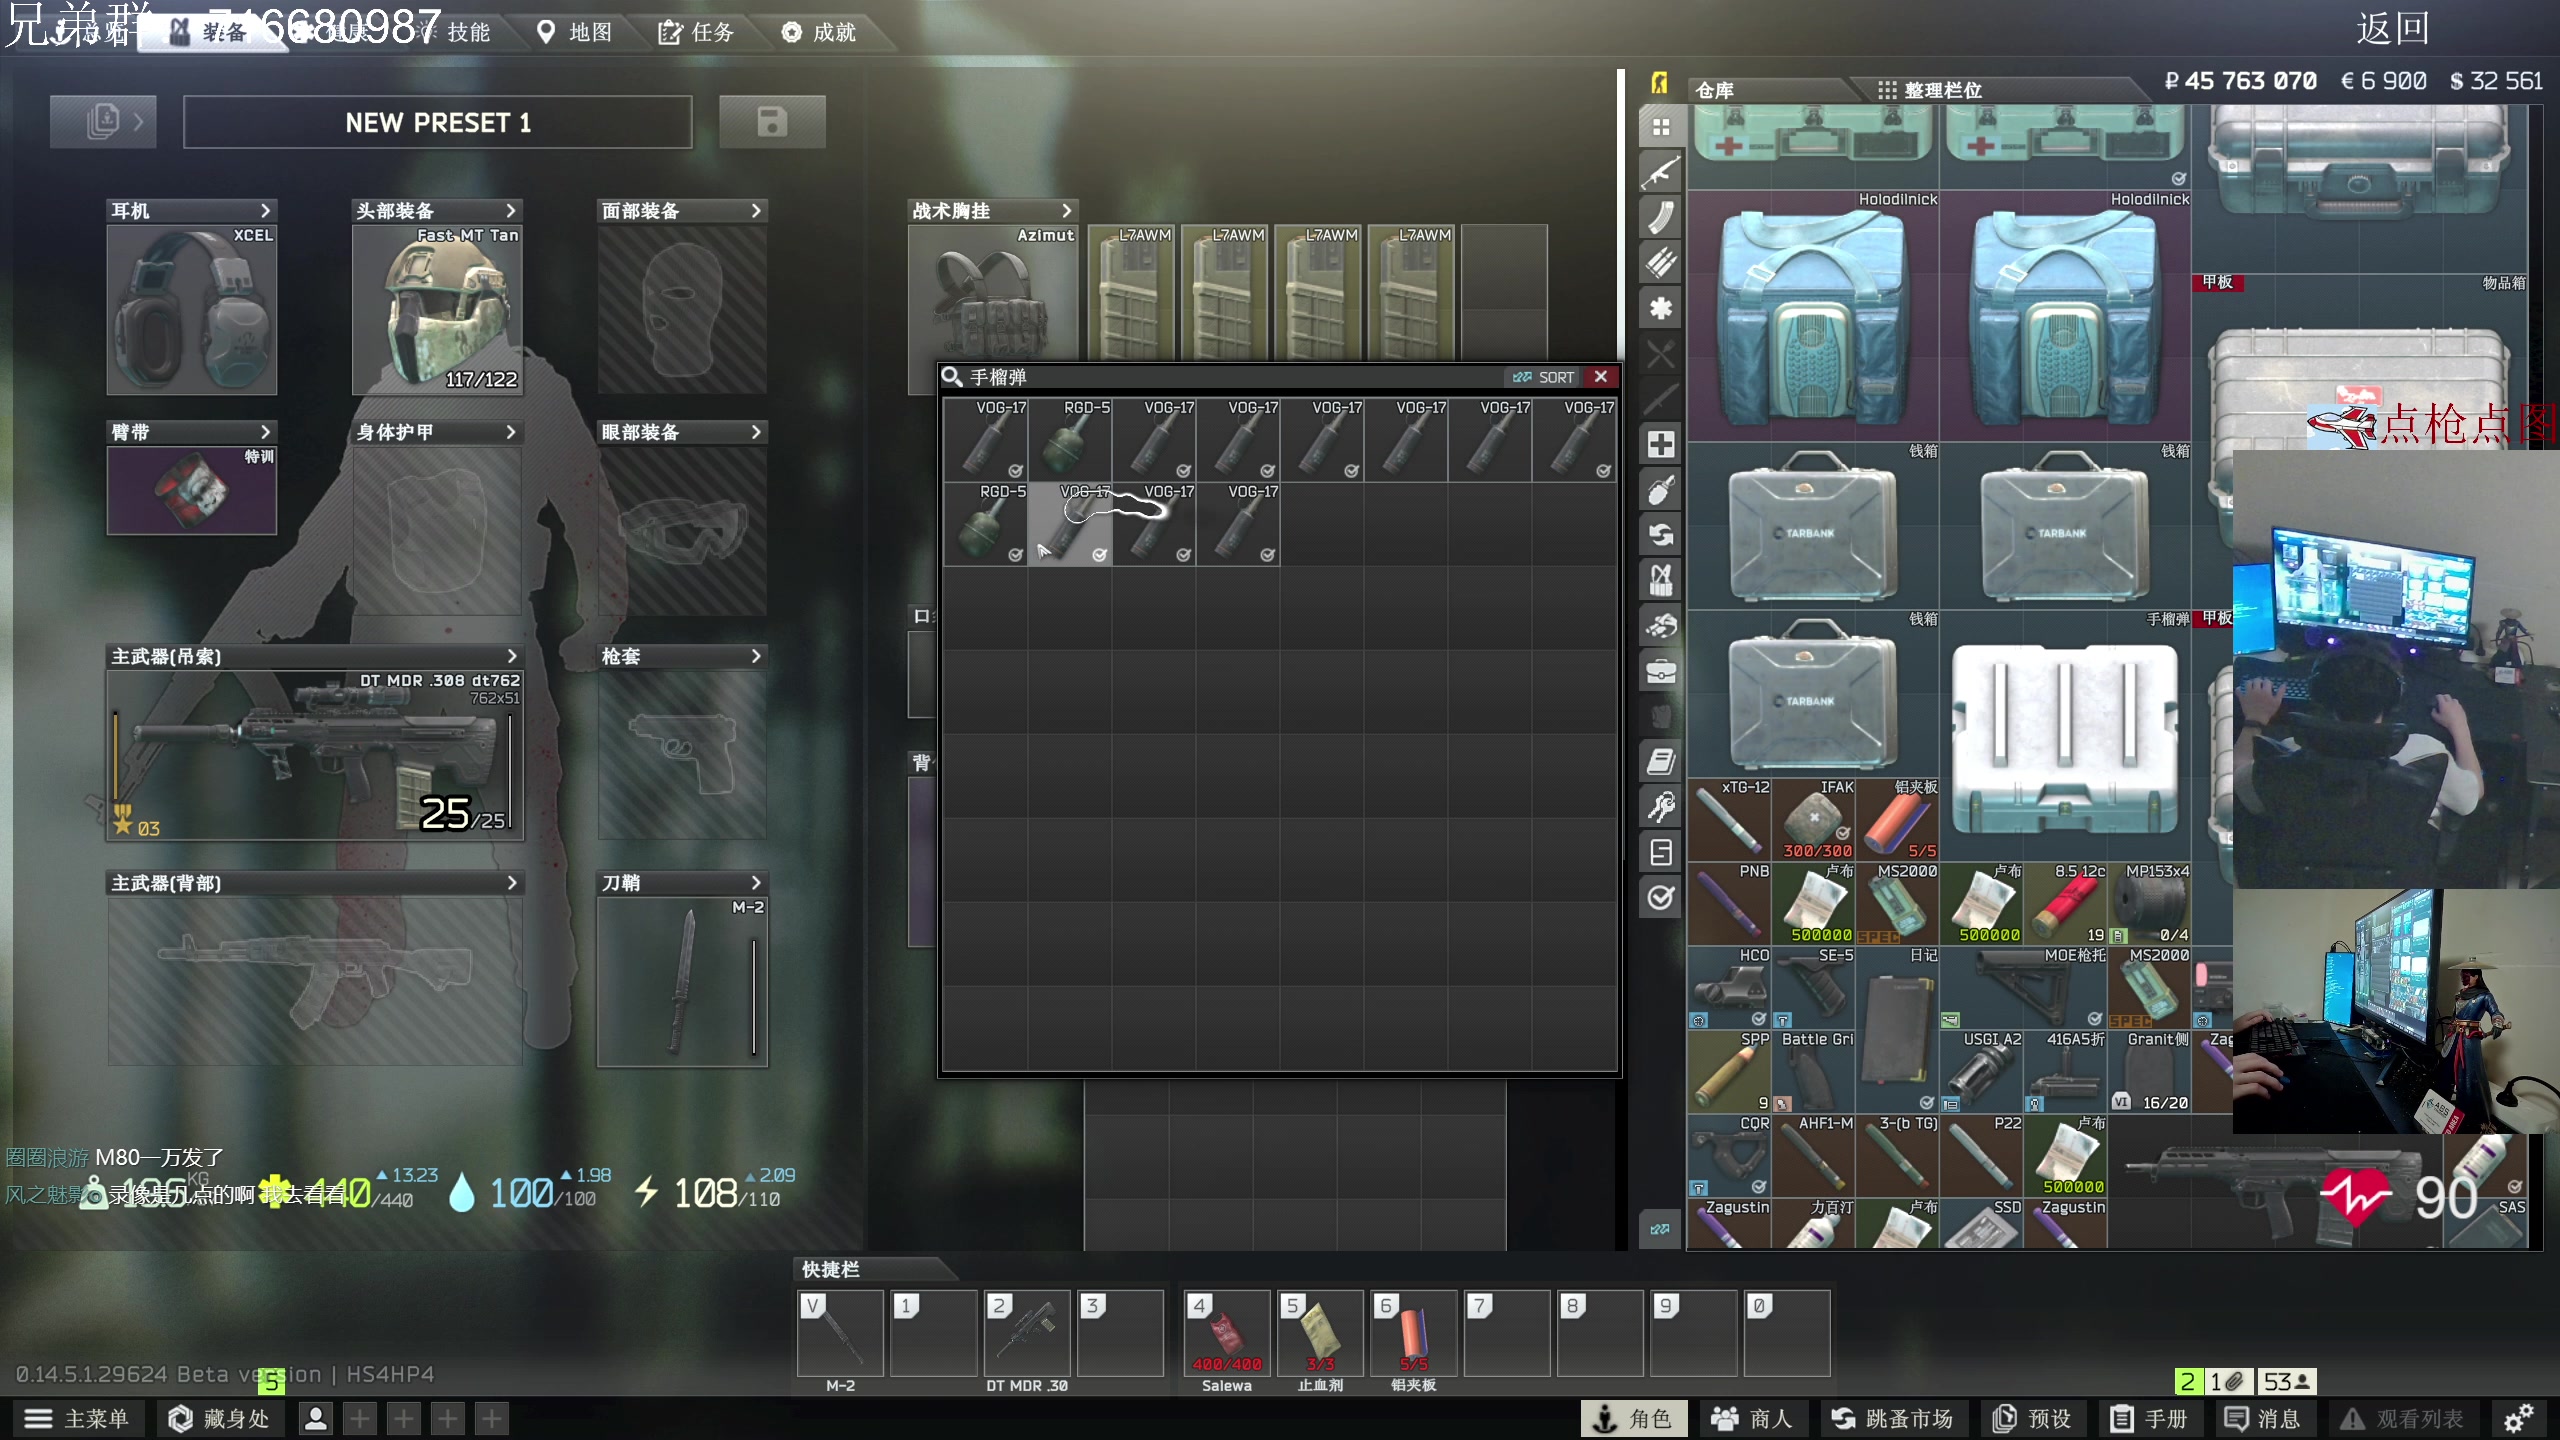The image size is (2560, 1440).
Task: Switch to the 地图 map tab
Action: pos(575,32)
